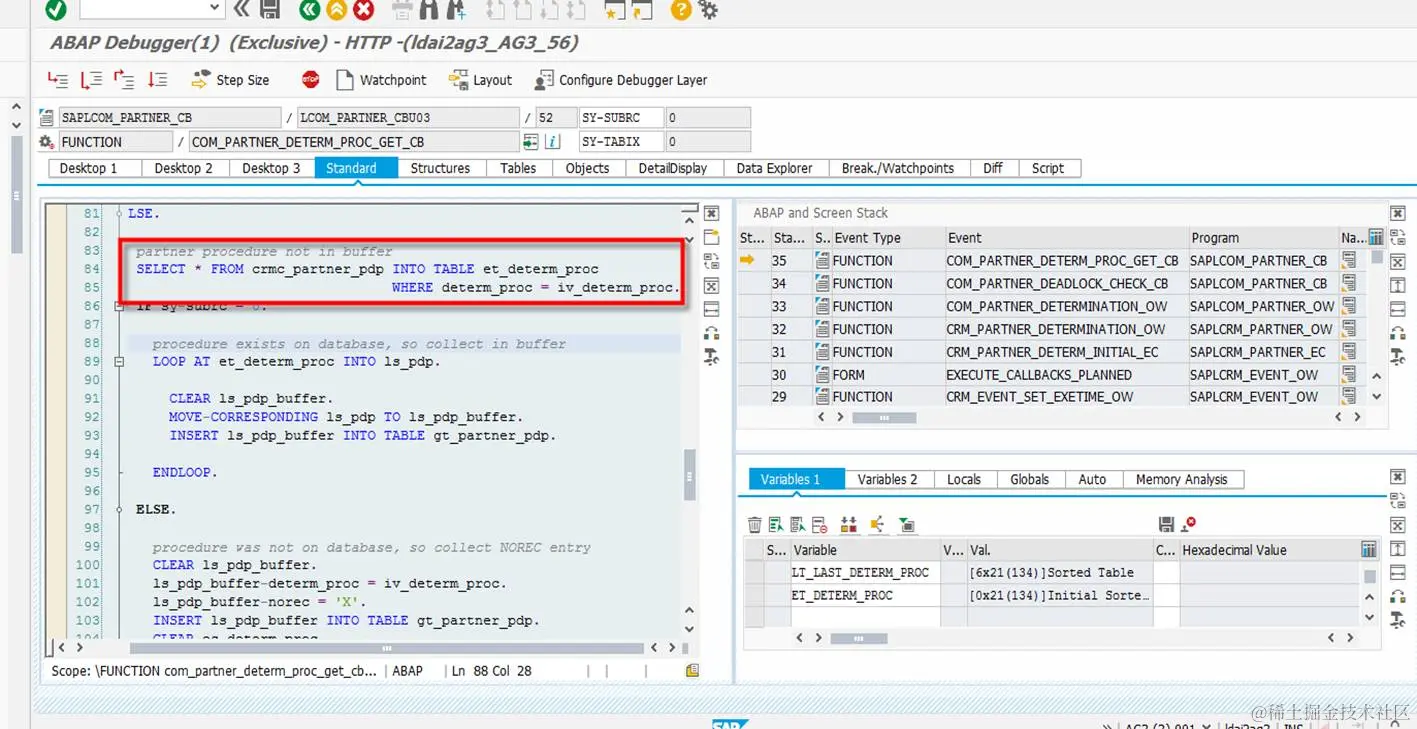This screenshot has width=1417, height=729.
Task: Switch to the Structures tab
Action: [440, 168]
